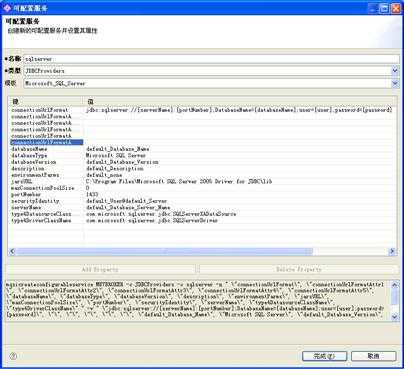
Task: Open the 类型 JDBCProviders dropdown
Action: click(x=395, y=71)
